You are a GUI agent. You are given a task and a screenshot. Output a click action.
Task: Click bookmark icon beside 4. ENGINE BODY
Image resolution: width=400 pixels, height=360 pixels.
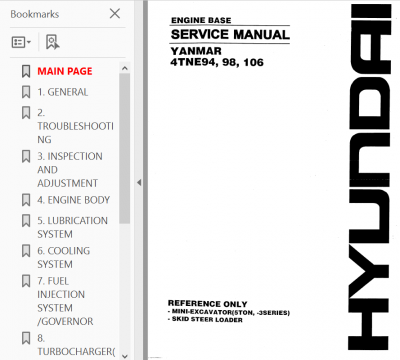click(x=26, y=200)
